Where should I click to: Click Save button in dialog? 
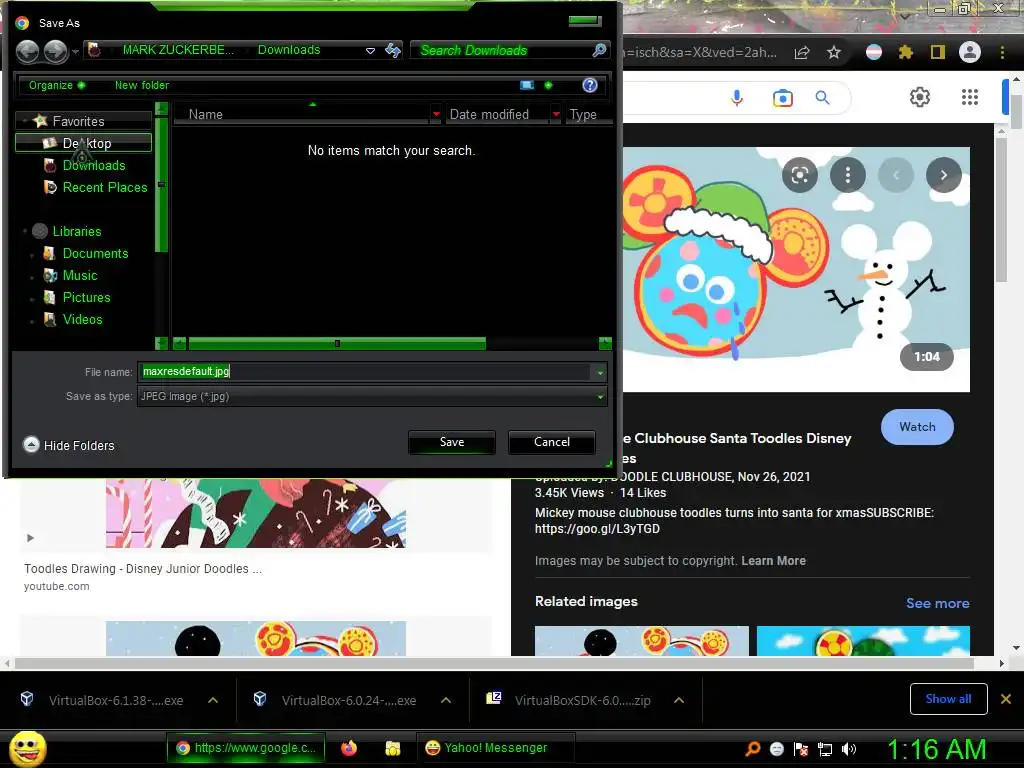tap(452, 442)
